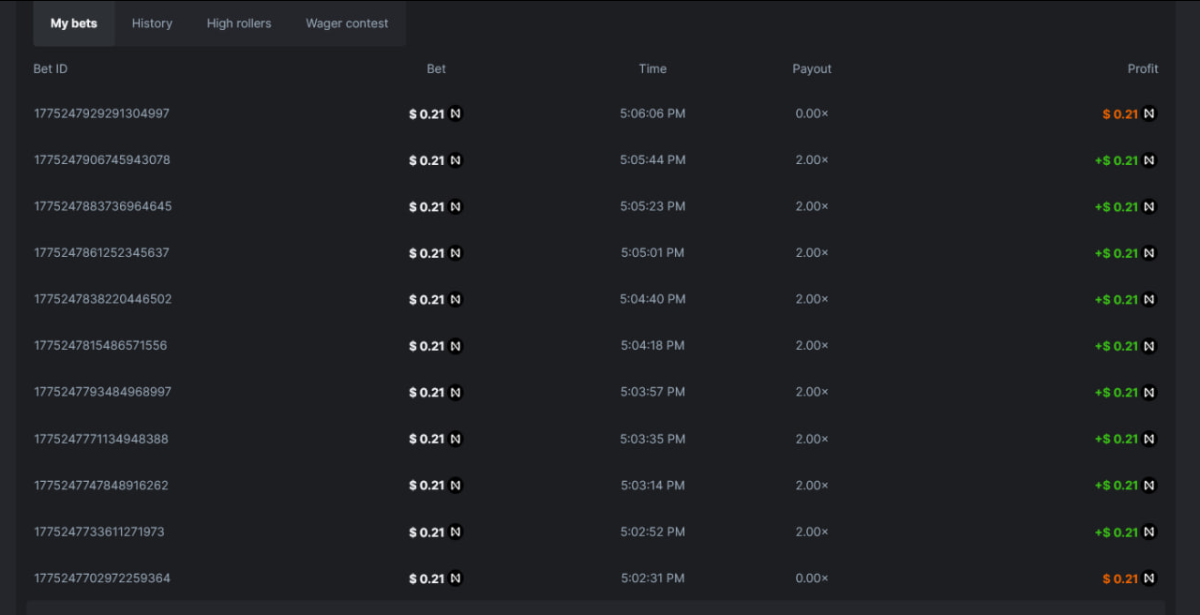The height and width of the screenshot is (615, 1200).
Task: Click profit coin icon for 5:03:57 PM row
Action: click(x=1149, y=392)
